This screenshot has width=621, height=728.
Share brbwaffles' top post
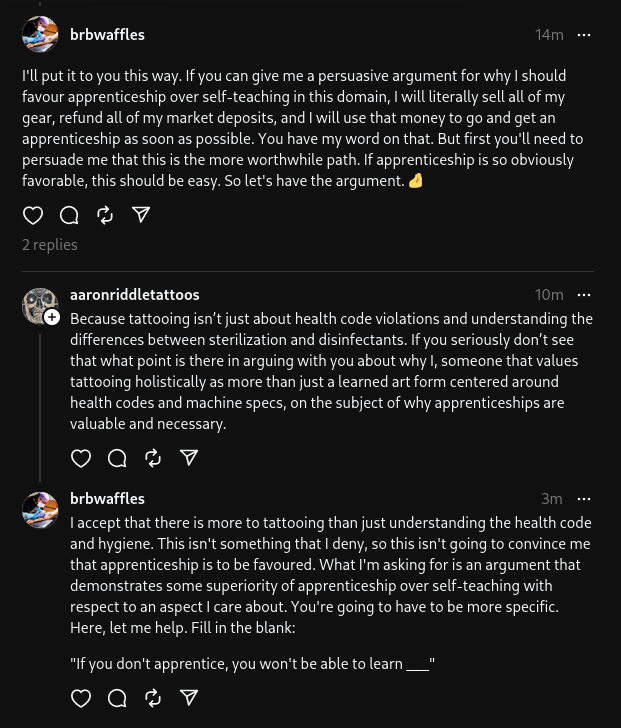tap(141, 215)
